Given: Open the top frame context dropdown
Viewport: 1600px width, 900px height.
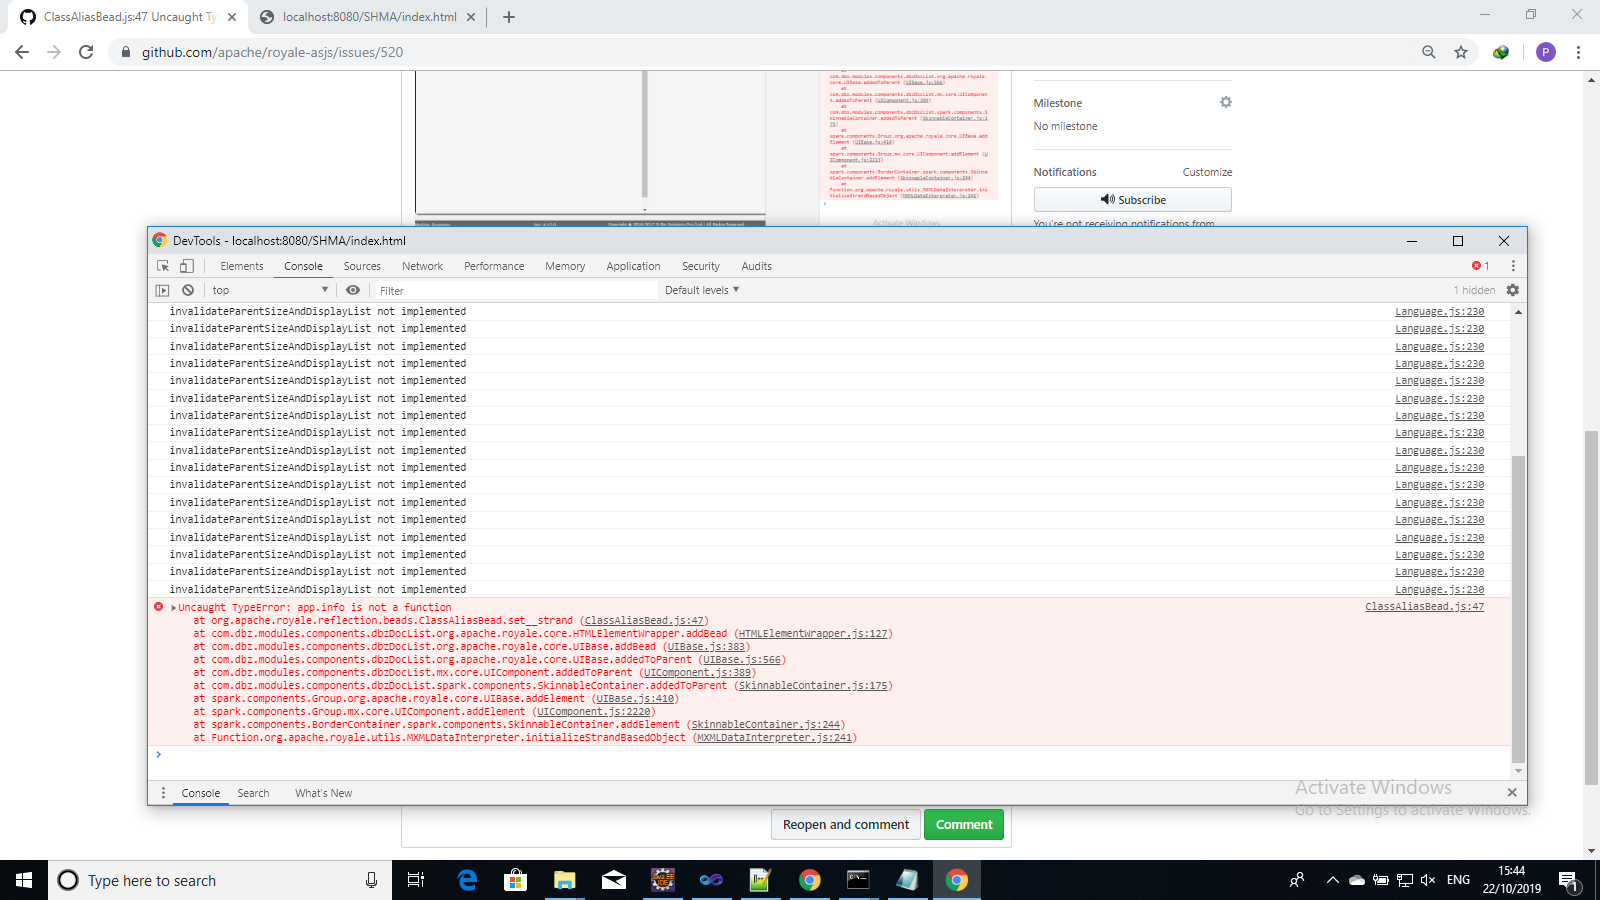Looking at the screenshot, I should click(x=268, y=290).
